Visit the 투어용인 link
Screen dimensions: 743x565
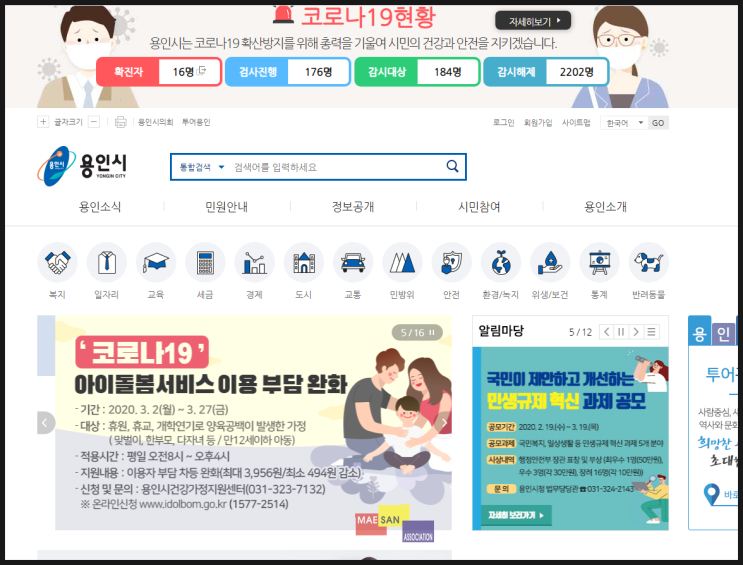point(196,122)
